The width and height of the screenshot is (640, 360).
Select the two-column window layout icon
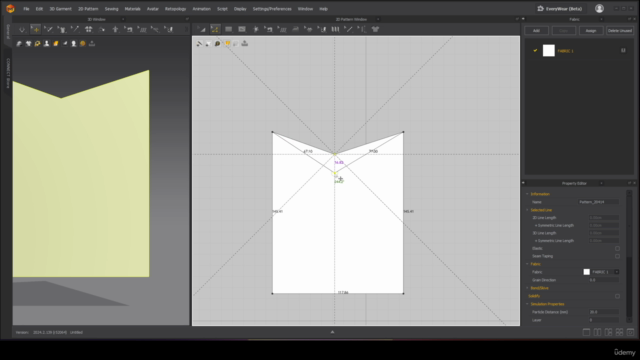(x=598, y=332)
